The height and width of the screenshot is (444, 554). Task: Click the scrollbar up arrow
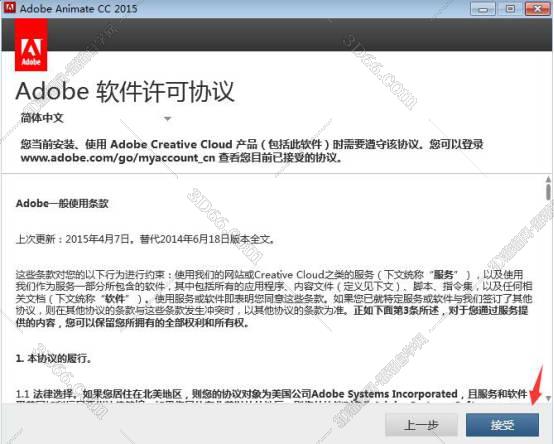point(548,180)
